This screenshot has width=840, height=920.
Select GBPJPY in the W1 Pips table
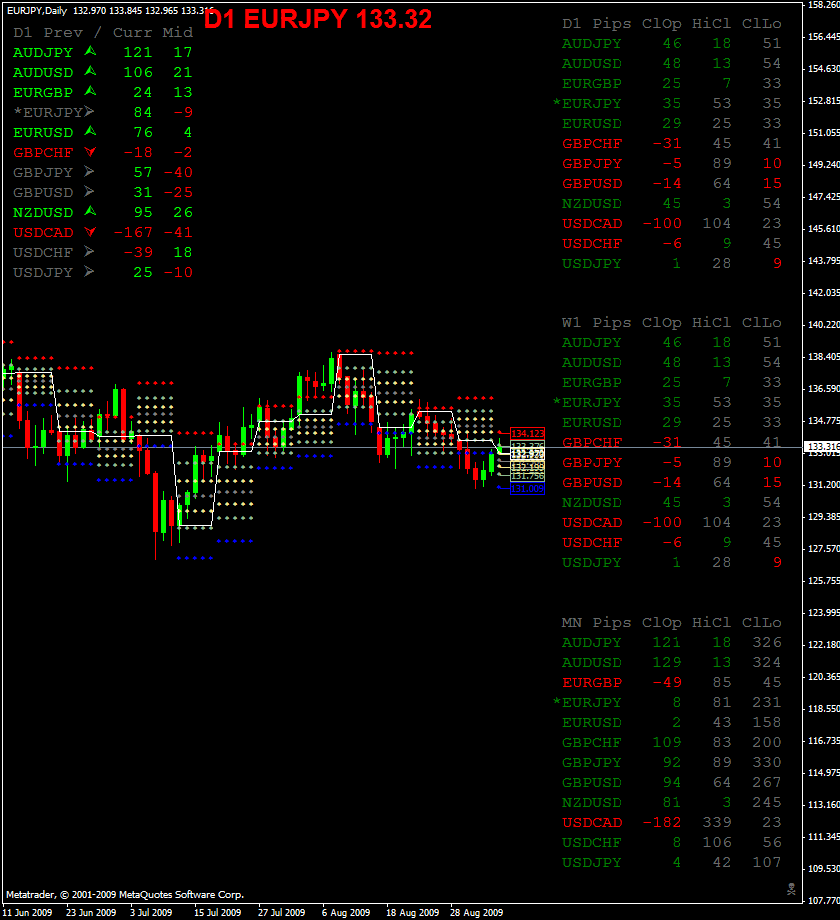592,463
